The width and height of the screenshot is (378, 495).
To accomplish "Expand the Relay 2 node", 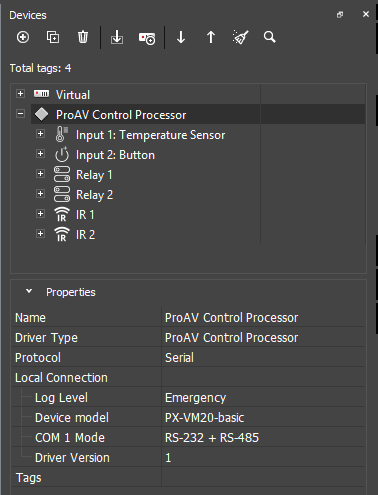I will point(40,194).
